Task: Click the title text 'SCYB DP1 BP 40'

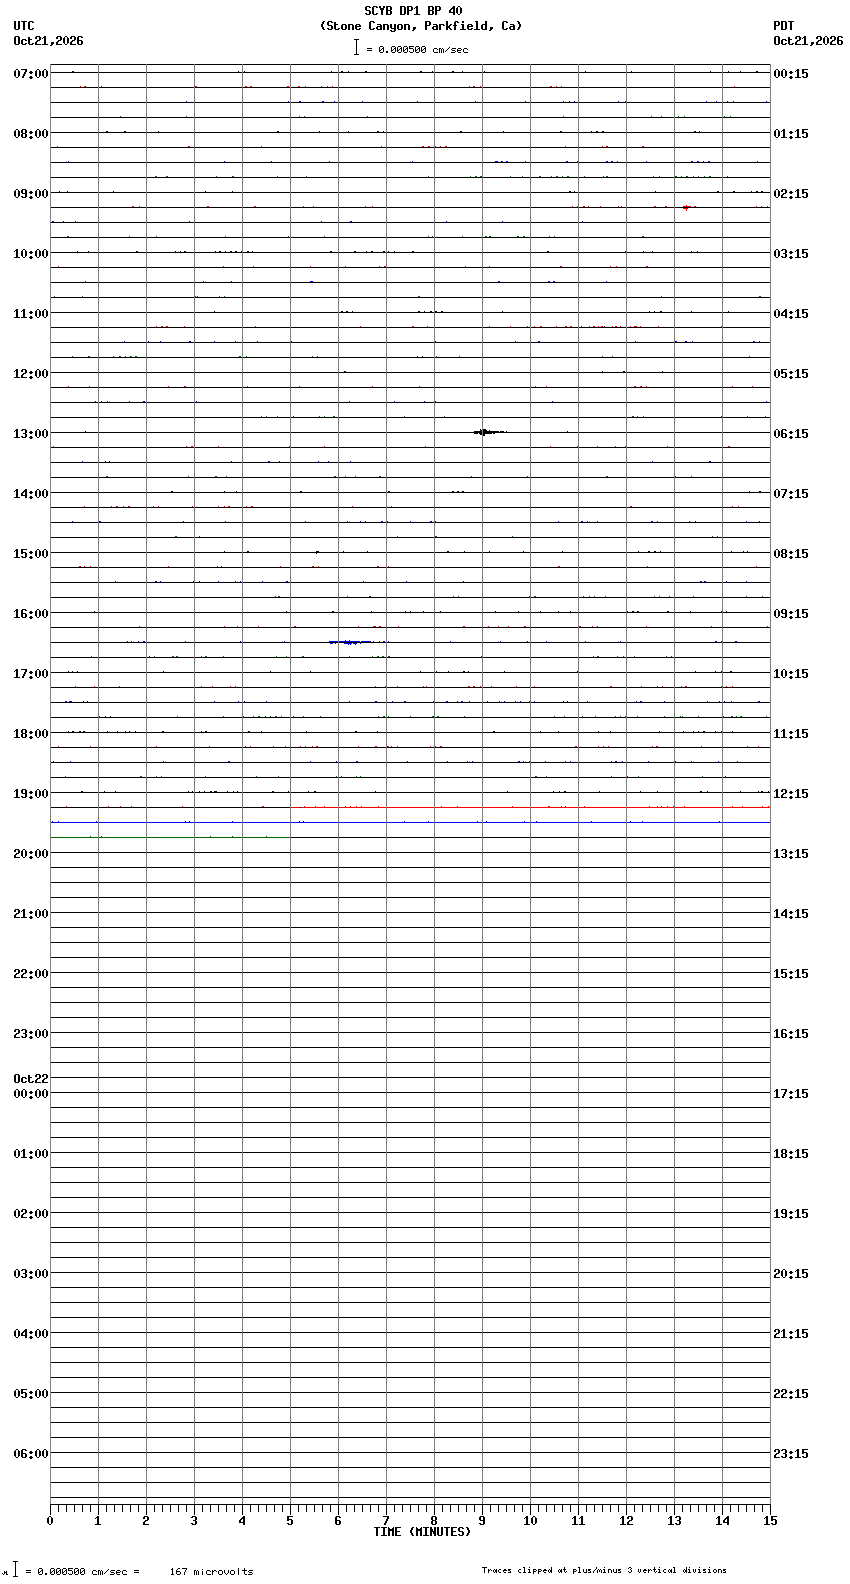Action: [x=413, y=11]
